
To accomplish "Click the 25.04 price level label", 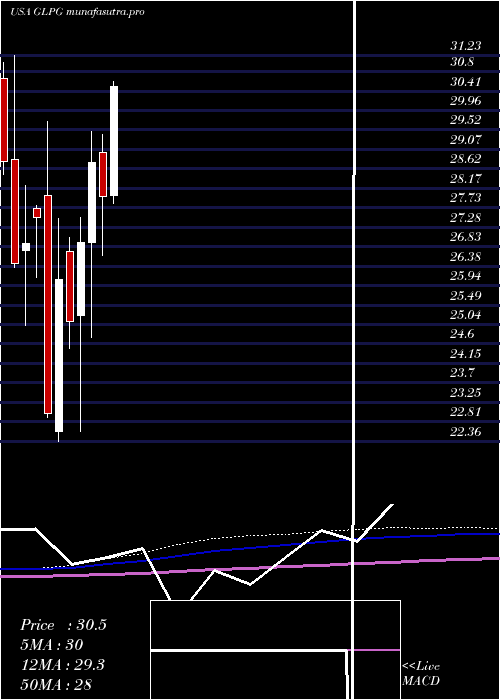I will pos(466,315).
